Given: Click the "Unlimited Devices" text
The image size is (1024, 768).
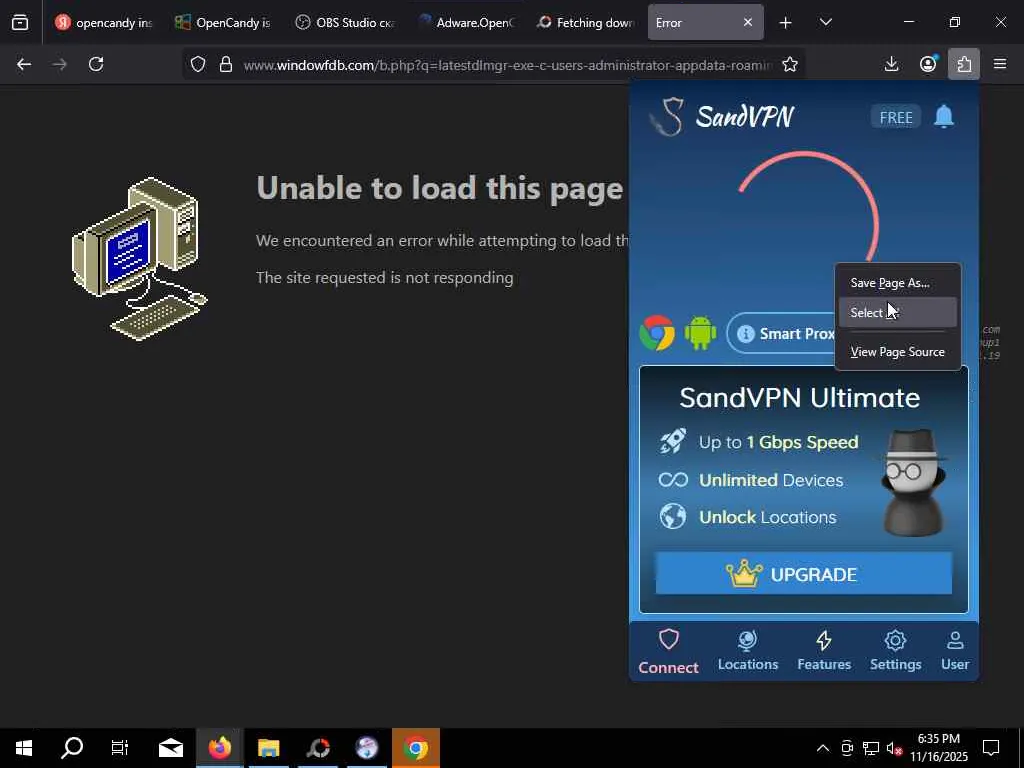Looking at the screenshot, I should (x=771, y=480).
